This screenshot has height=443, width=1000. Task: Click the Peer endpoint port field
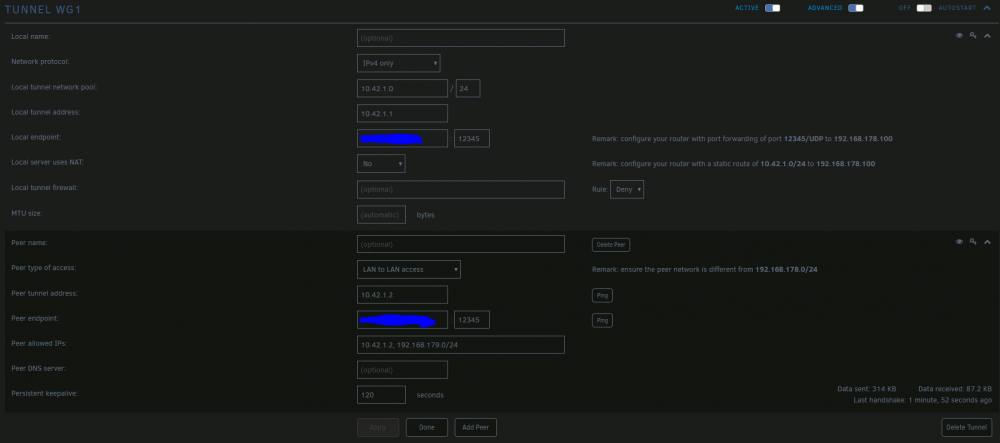[x=472, y=320]
